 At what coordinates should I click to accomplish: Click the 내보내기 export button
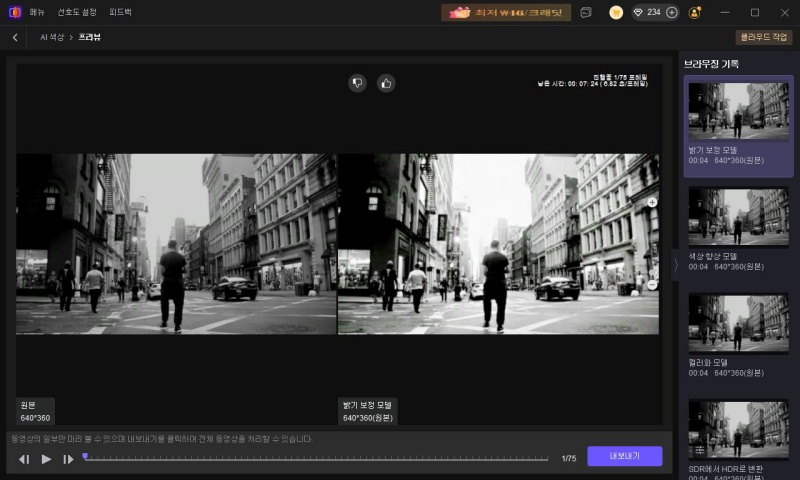coord(624,456)
